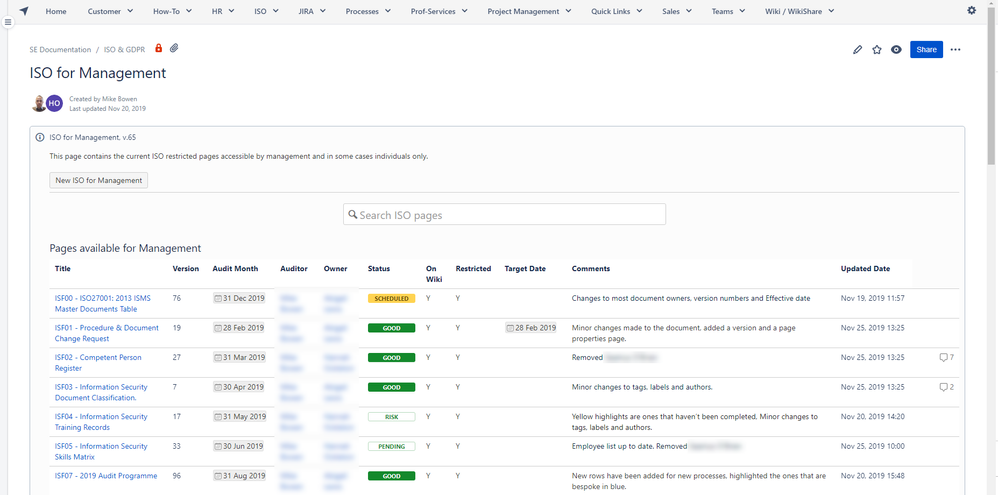Click the red page restrictions lock
This screenshot has height=495, width=998.
[x=158, y=48]
